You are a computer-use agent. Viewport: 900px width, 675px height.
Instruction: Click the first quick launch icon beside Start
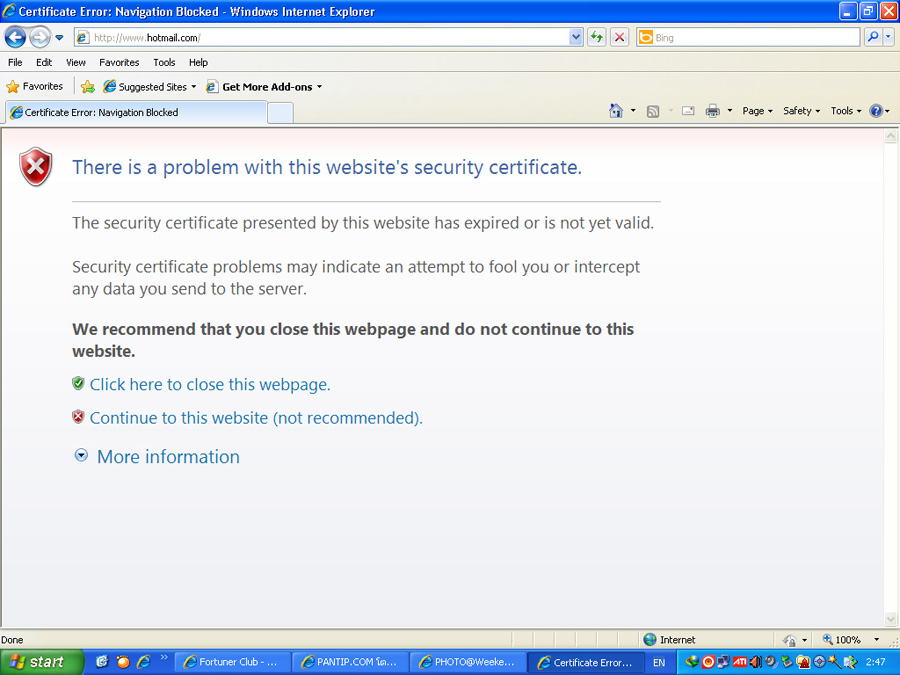(x=102, y=662)
